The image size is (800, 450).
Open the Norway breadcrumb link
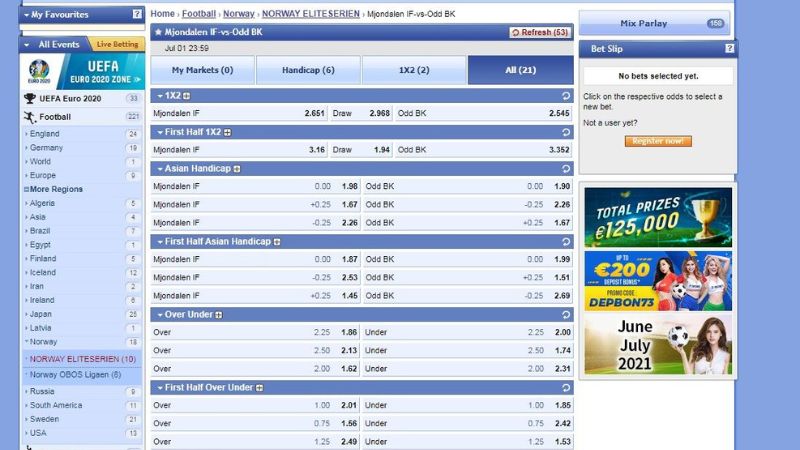[x=239, y=14]
